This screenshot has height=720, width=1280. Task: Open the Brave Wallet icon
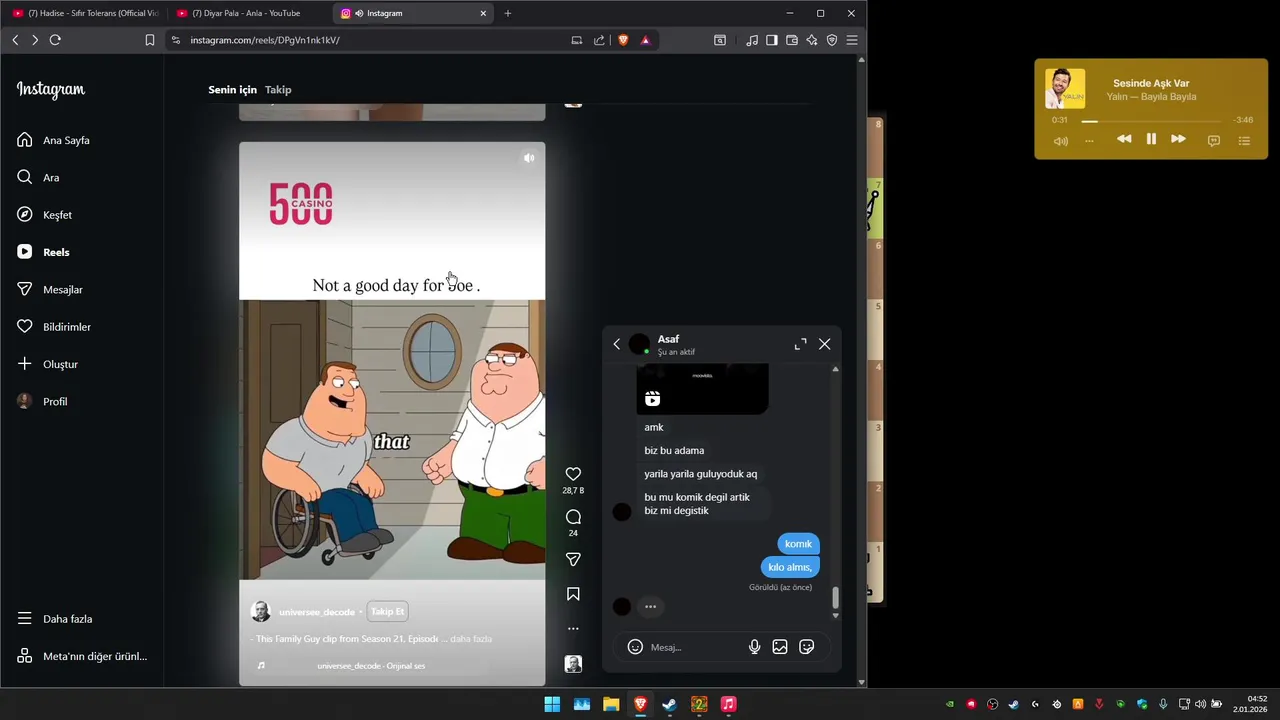pos(792,40)
